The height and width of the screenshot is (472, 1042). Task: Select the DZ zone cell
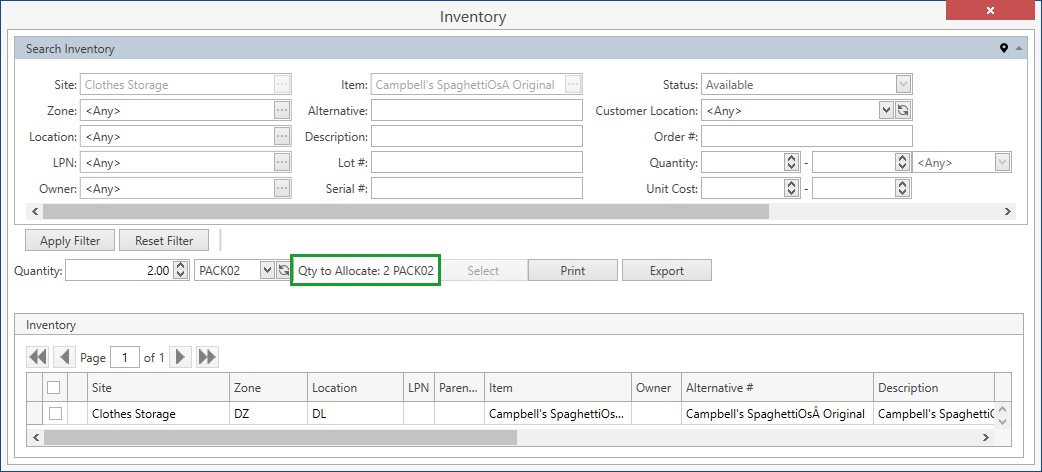268,413
